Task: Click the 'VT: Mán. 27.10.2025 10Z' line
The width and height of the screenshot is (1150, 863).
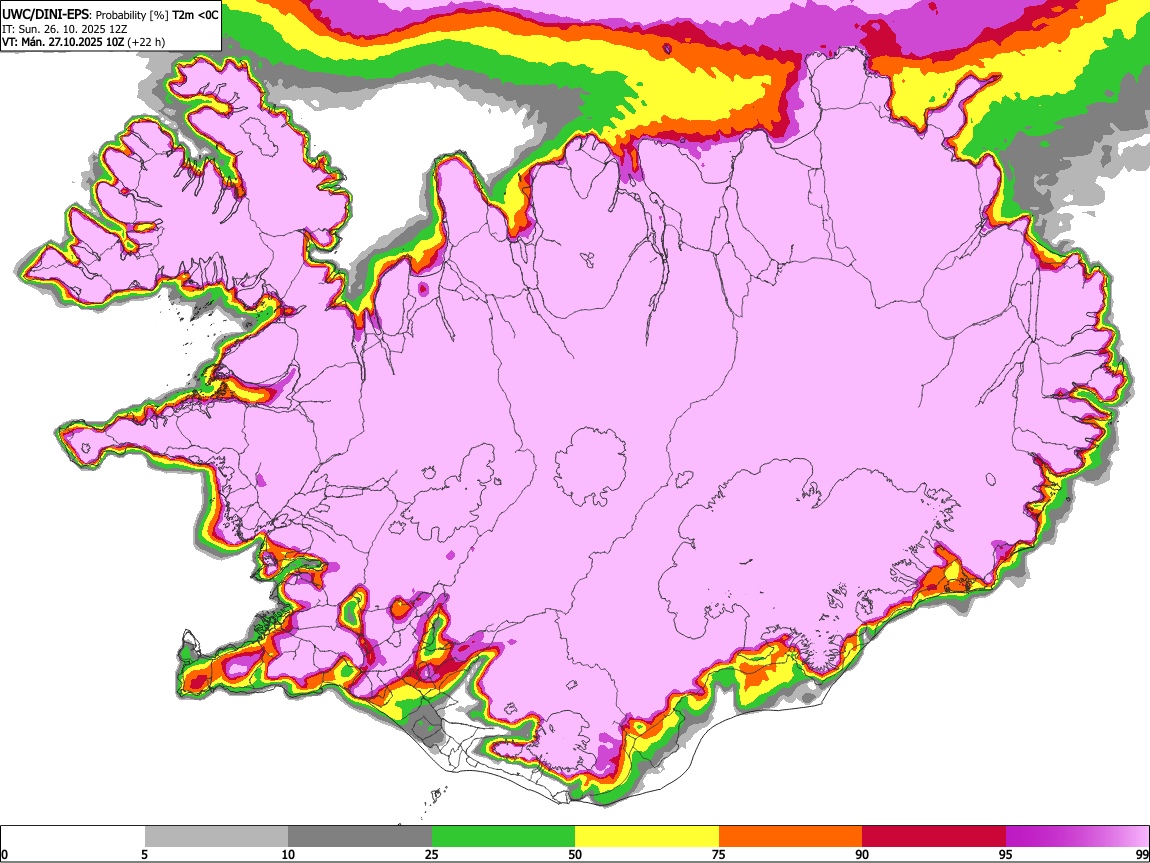Action: 83,43
